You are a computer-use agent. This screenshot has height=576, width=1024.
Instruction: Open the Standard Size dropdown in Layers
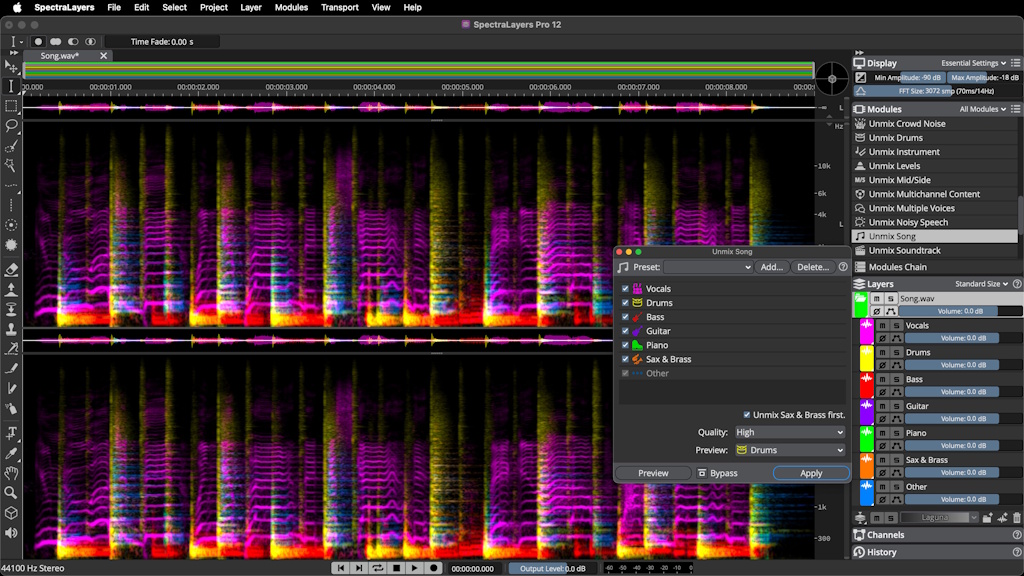tap(981, 284)
